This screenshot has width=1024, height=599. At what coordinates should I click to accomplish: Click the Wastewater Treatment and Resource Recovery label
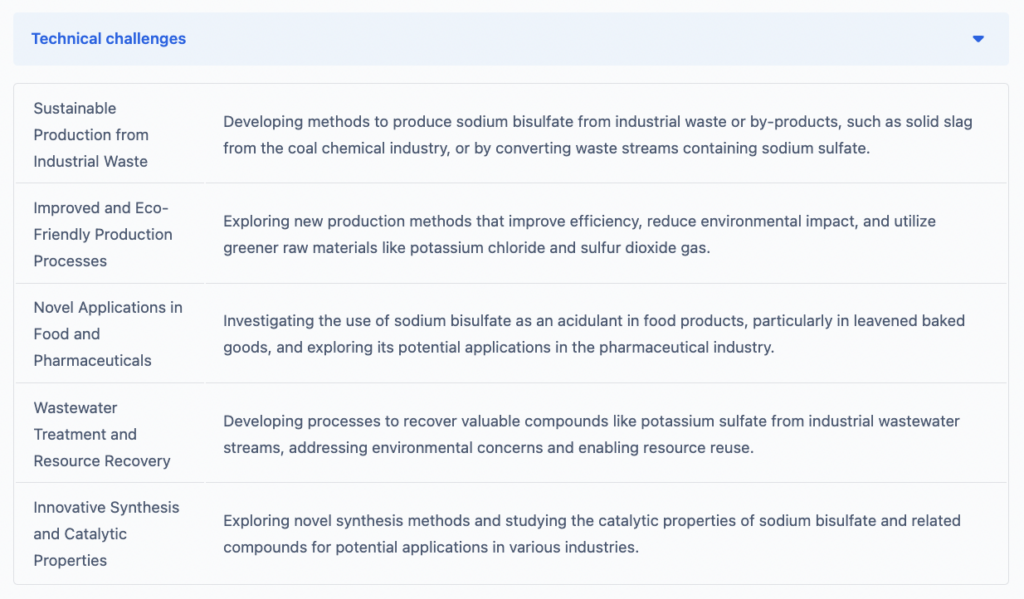click(x=102, y=434)
